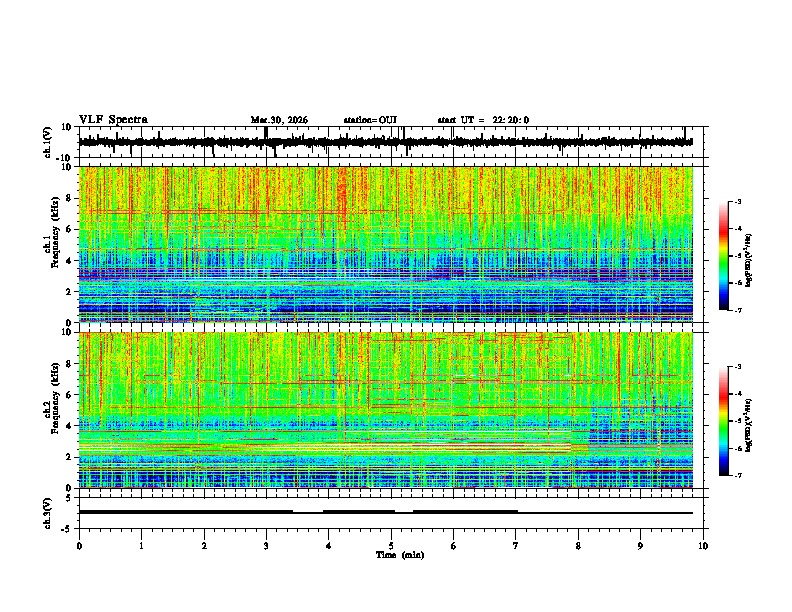
Task: Click the time-axis tick label "5"
Action: (391, 546)
